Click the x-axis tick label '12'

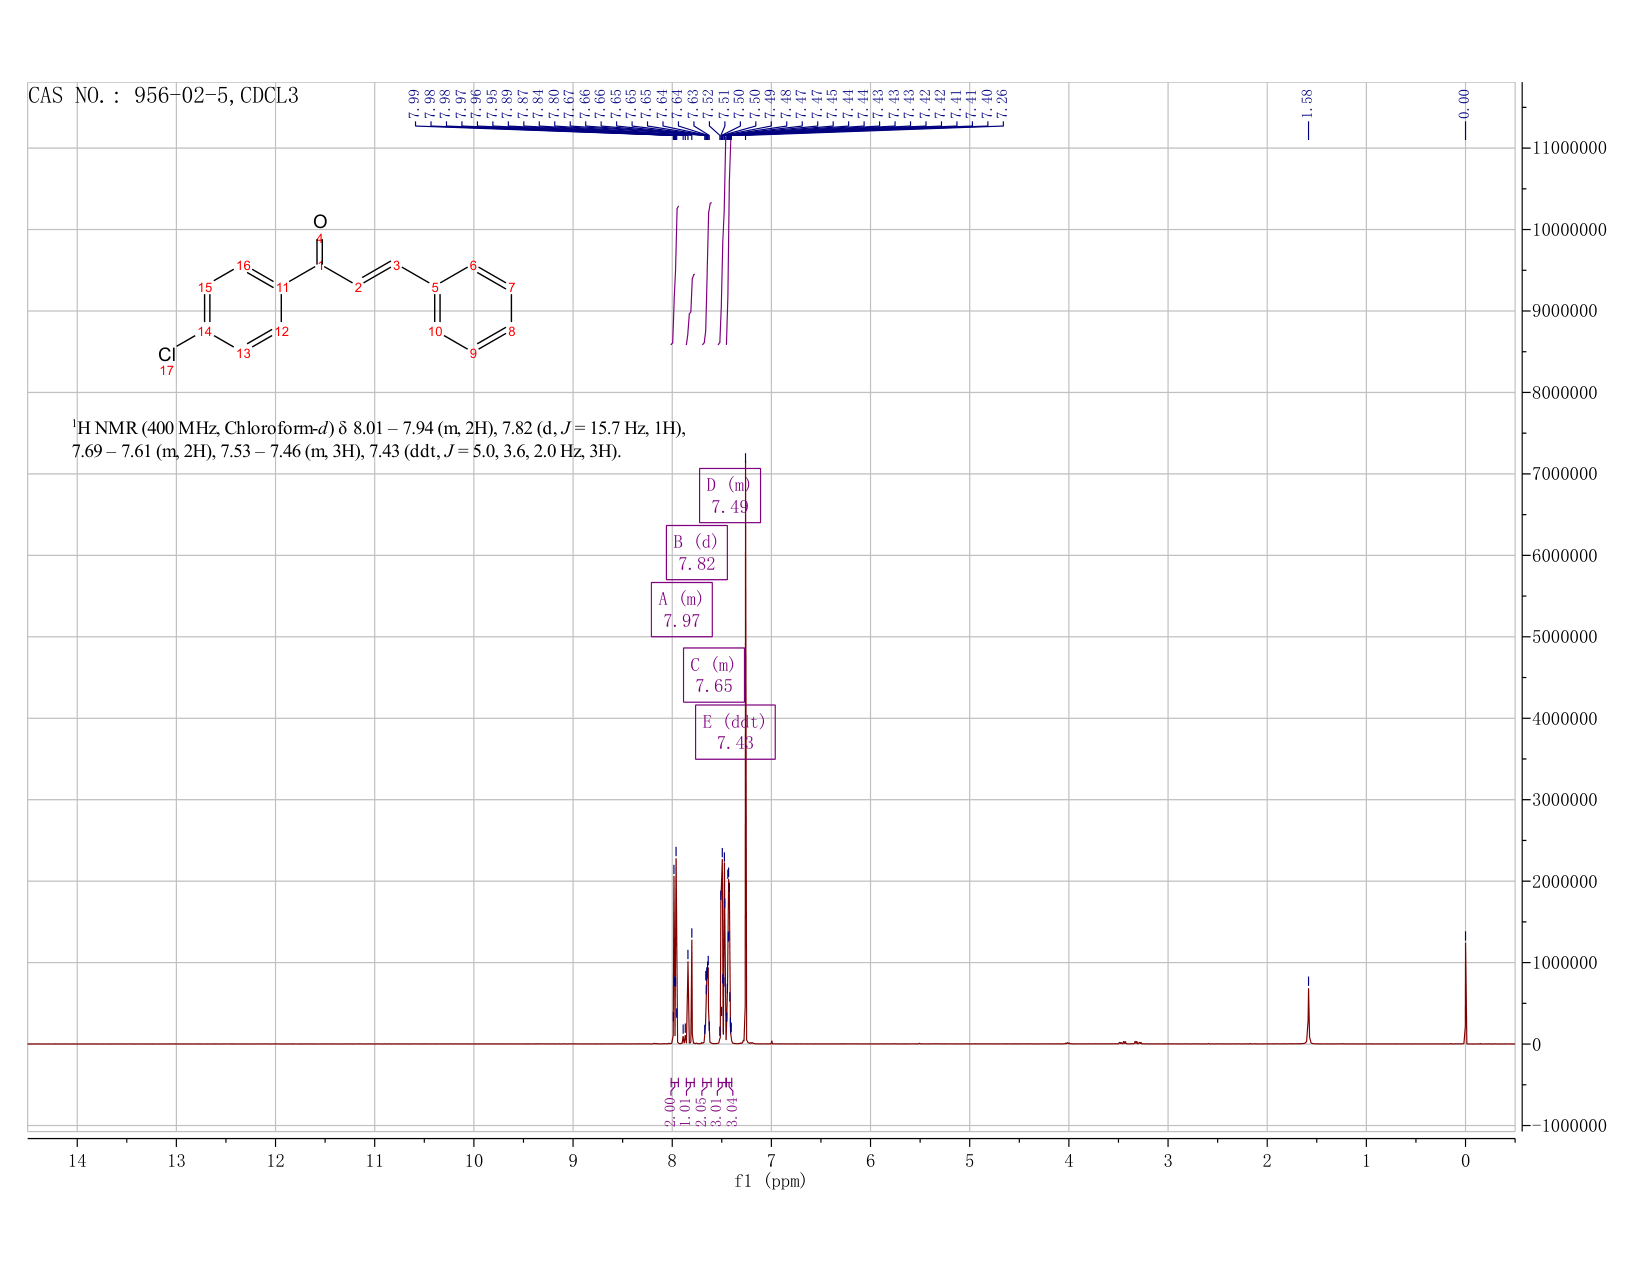tap(275, 1161)
